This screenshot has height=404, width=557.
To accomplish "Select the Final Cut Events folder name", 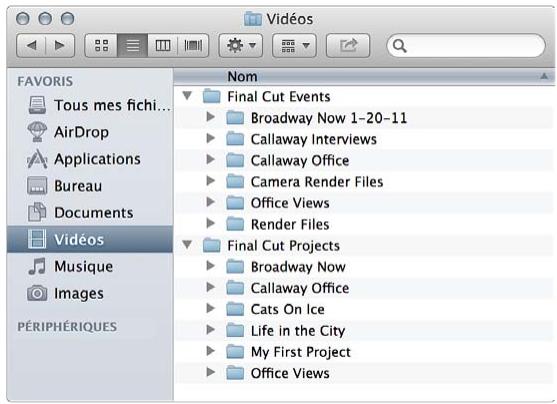I will click(279, 97).
